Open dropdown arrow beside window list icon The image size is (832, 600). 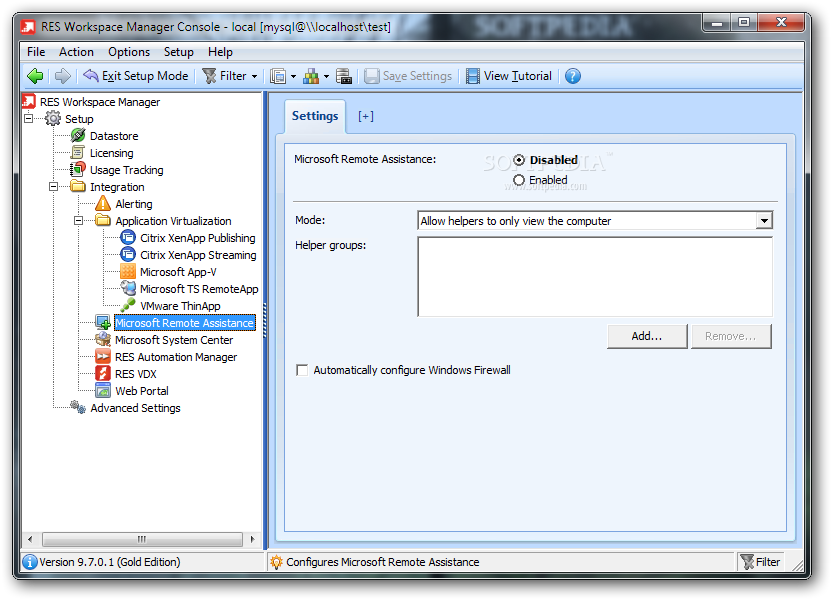point(293,76)
